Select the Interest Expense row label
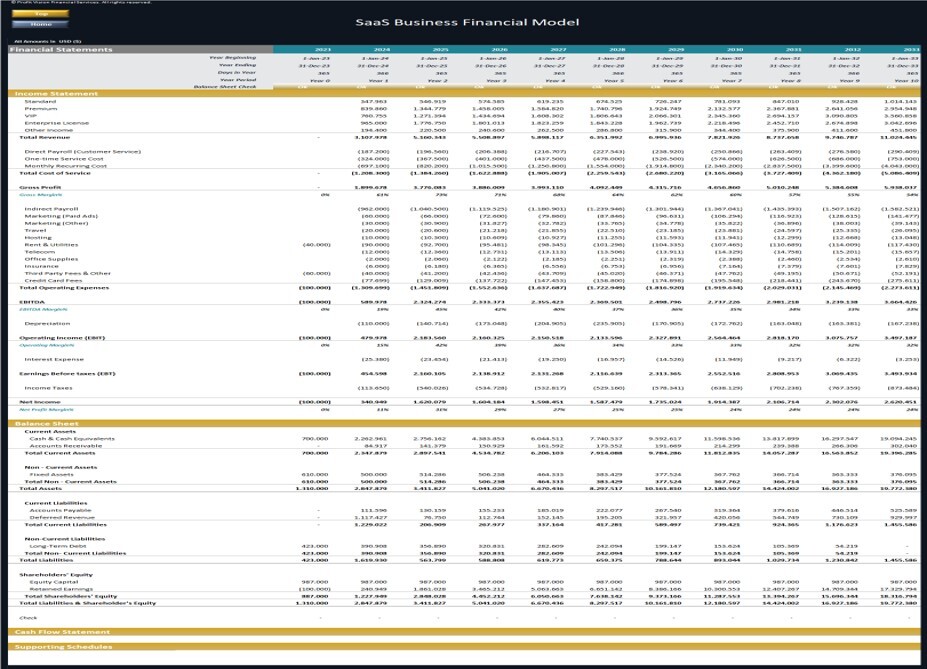927x669 pixels. click(x=54, y=359)
